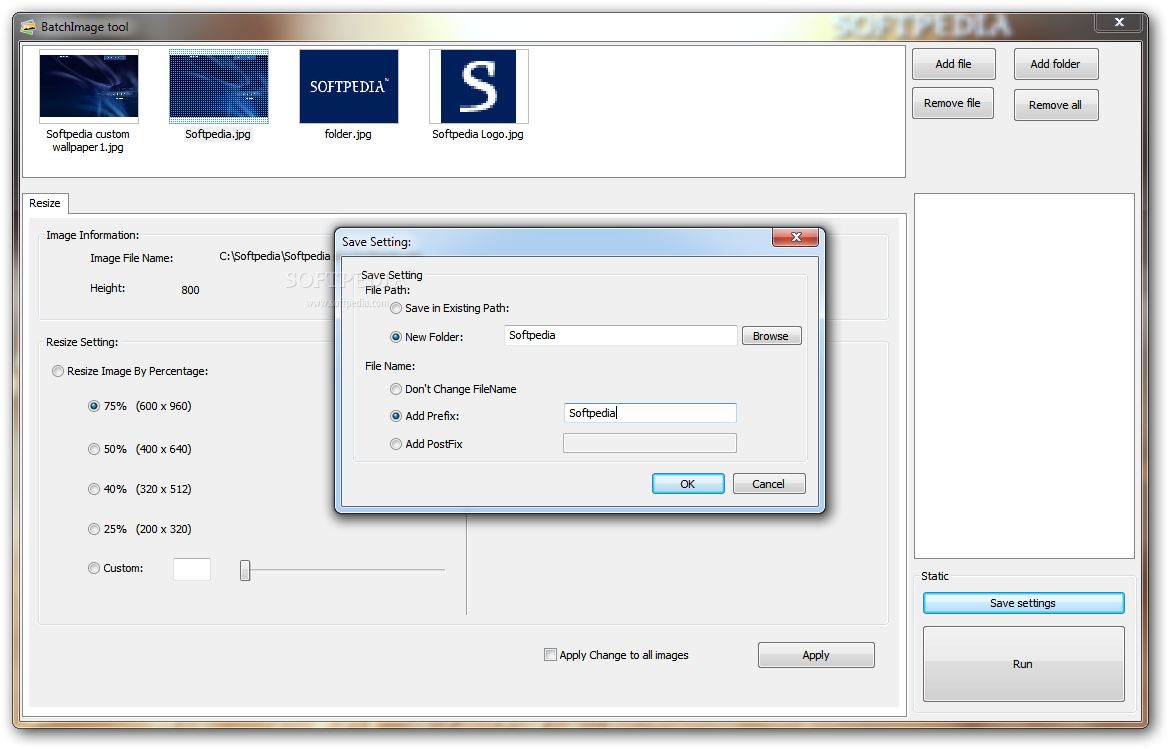Click Cancel in Save Setting dialog
The image size is (1169, 749).
(769, 484)
